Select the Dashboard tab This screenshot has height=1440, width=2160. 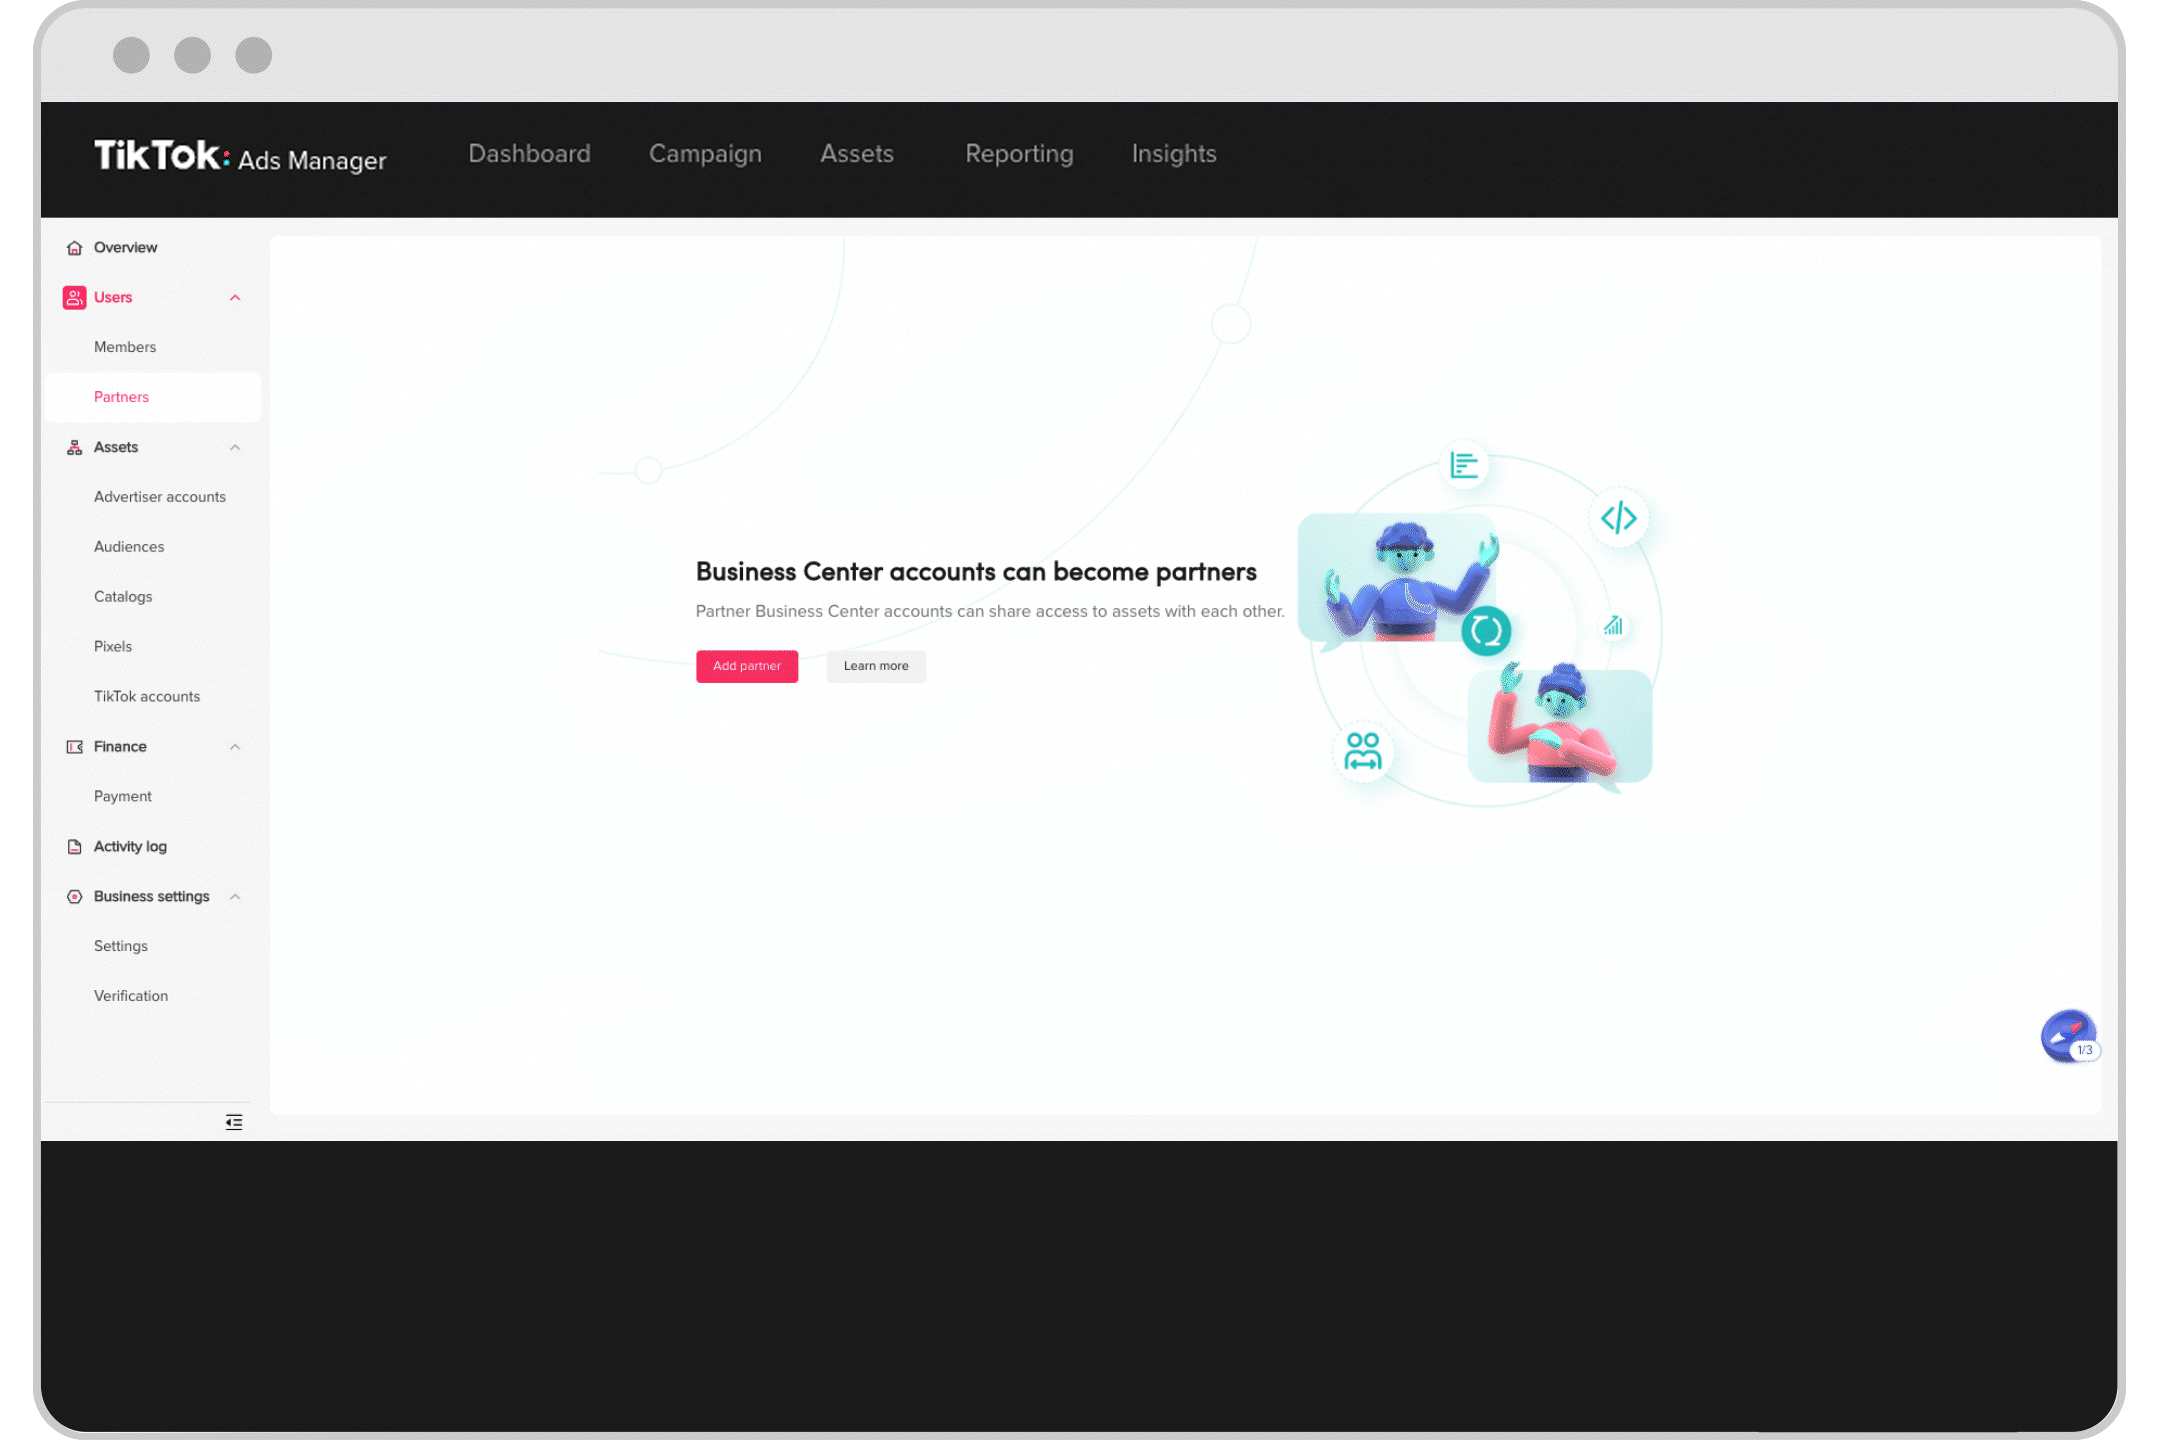pos(530,153)
